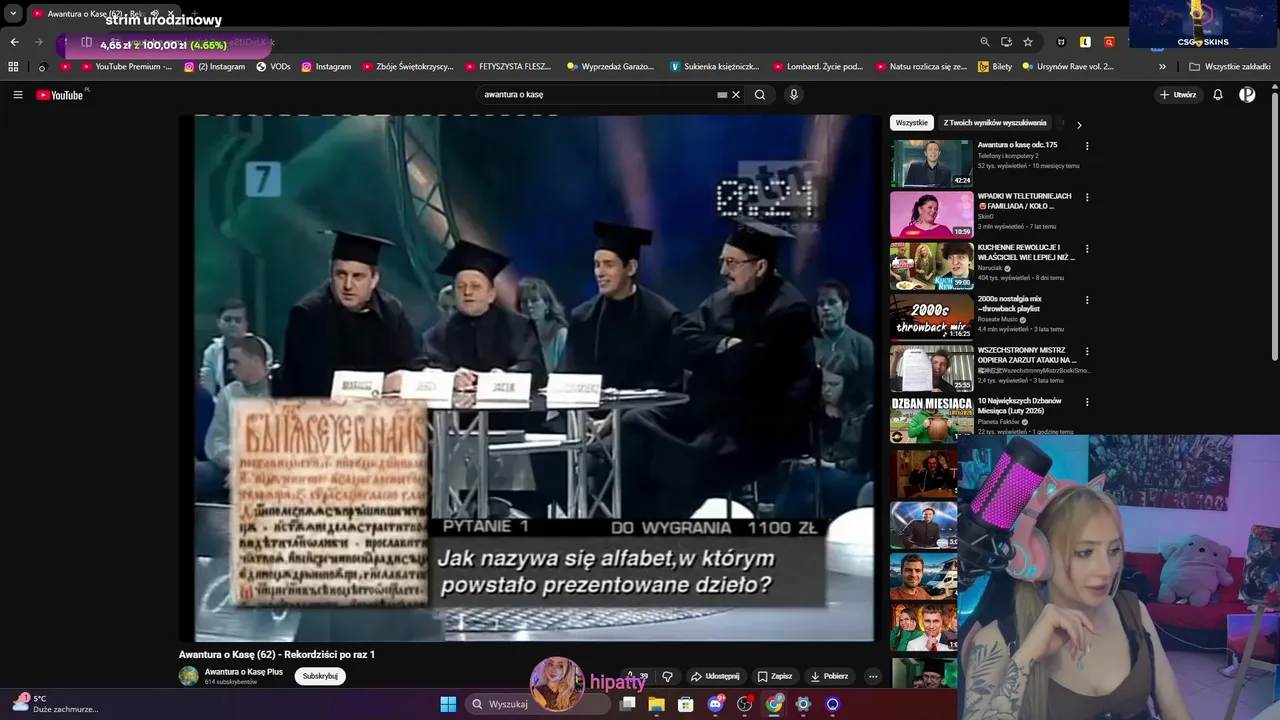Clear the YouTube search query
The width and height of the screenshot is (1280, 720).
tap(736, 95)
